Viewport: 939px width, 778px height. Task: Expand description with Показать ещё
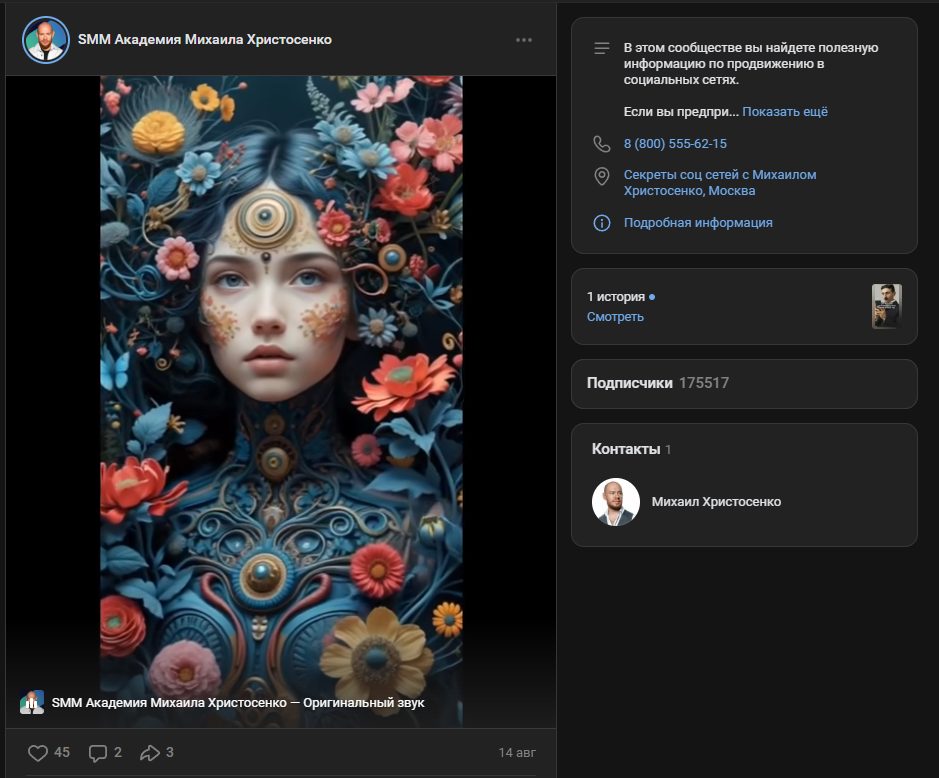[x=784, y=111]
